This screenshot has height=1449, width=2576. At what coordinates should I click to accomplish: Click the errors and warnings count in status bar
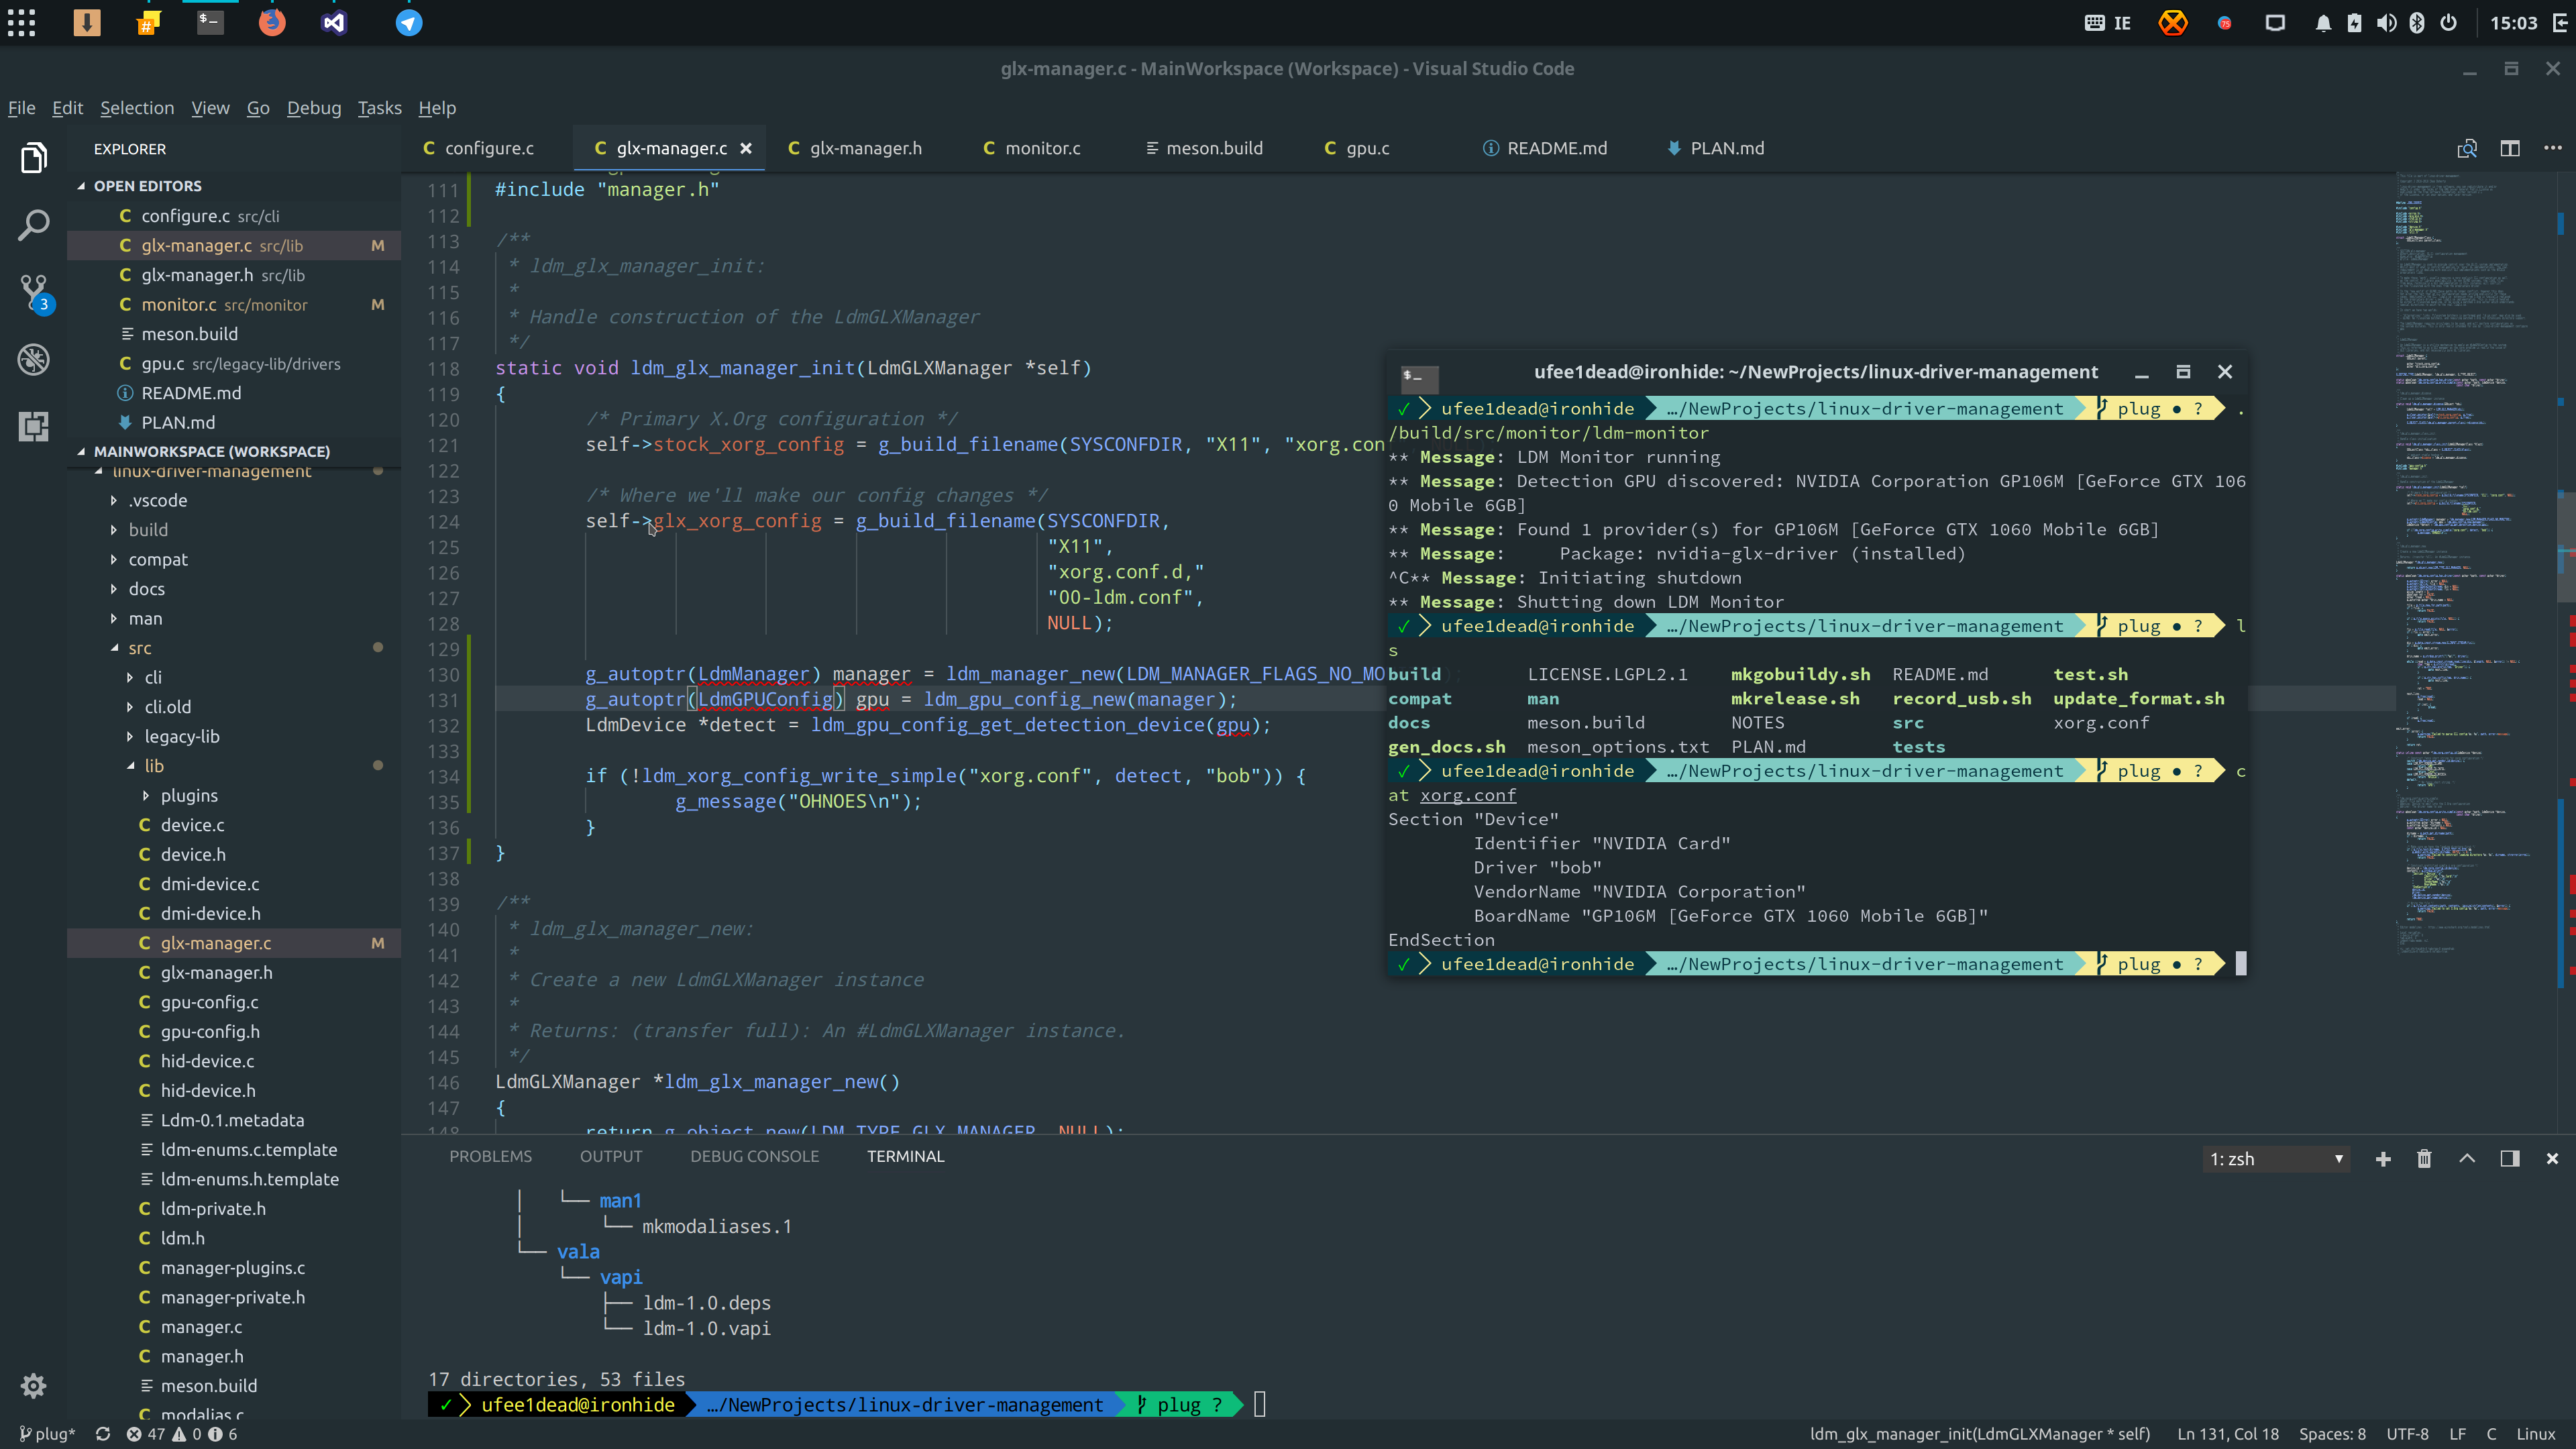coord(182,1434)
